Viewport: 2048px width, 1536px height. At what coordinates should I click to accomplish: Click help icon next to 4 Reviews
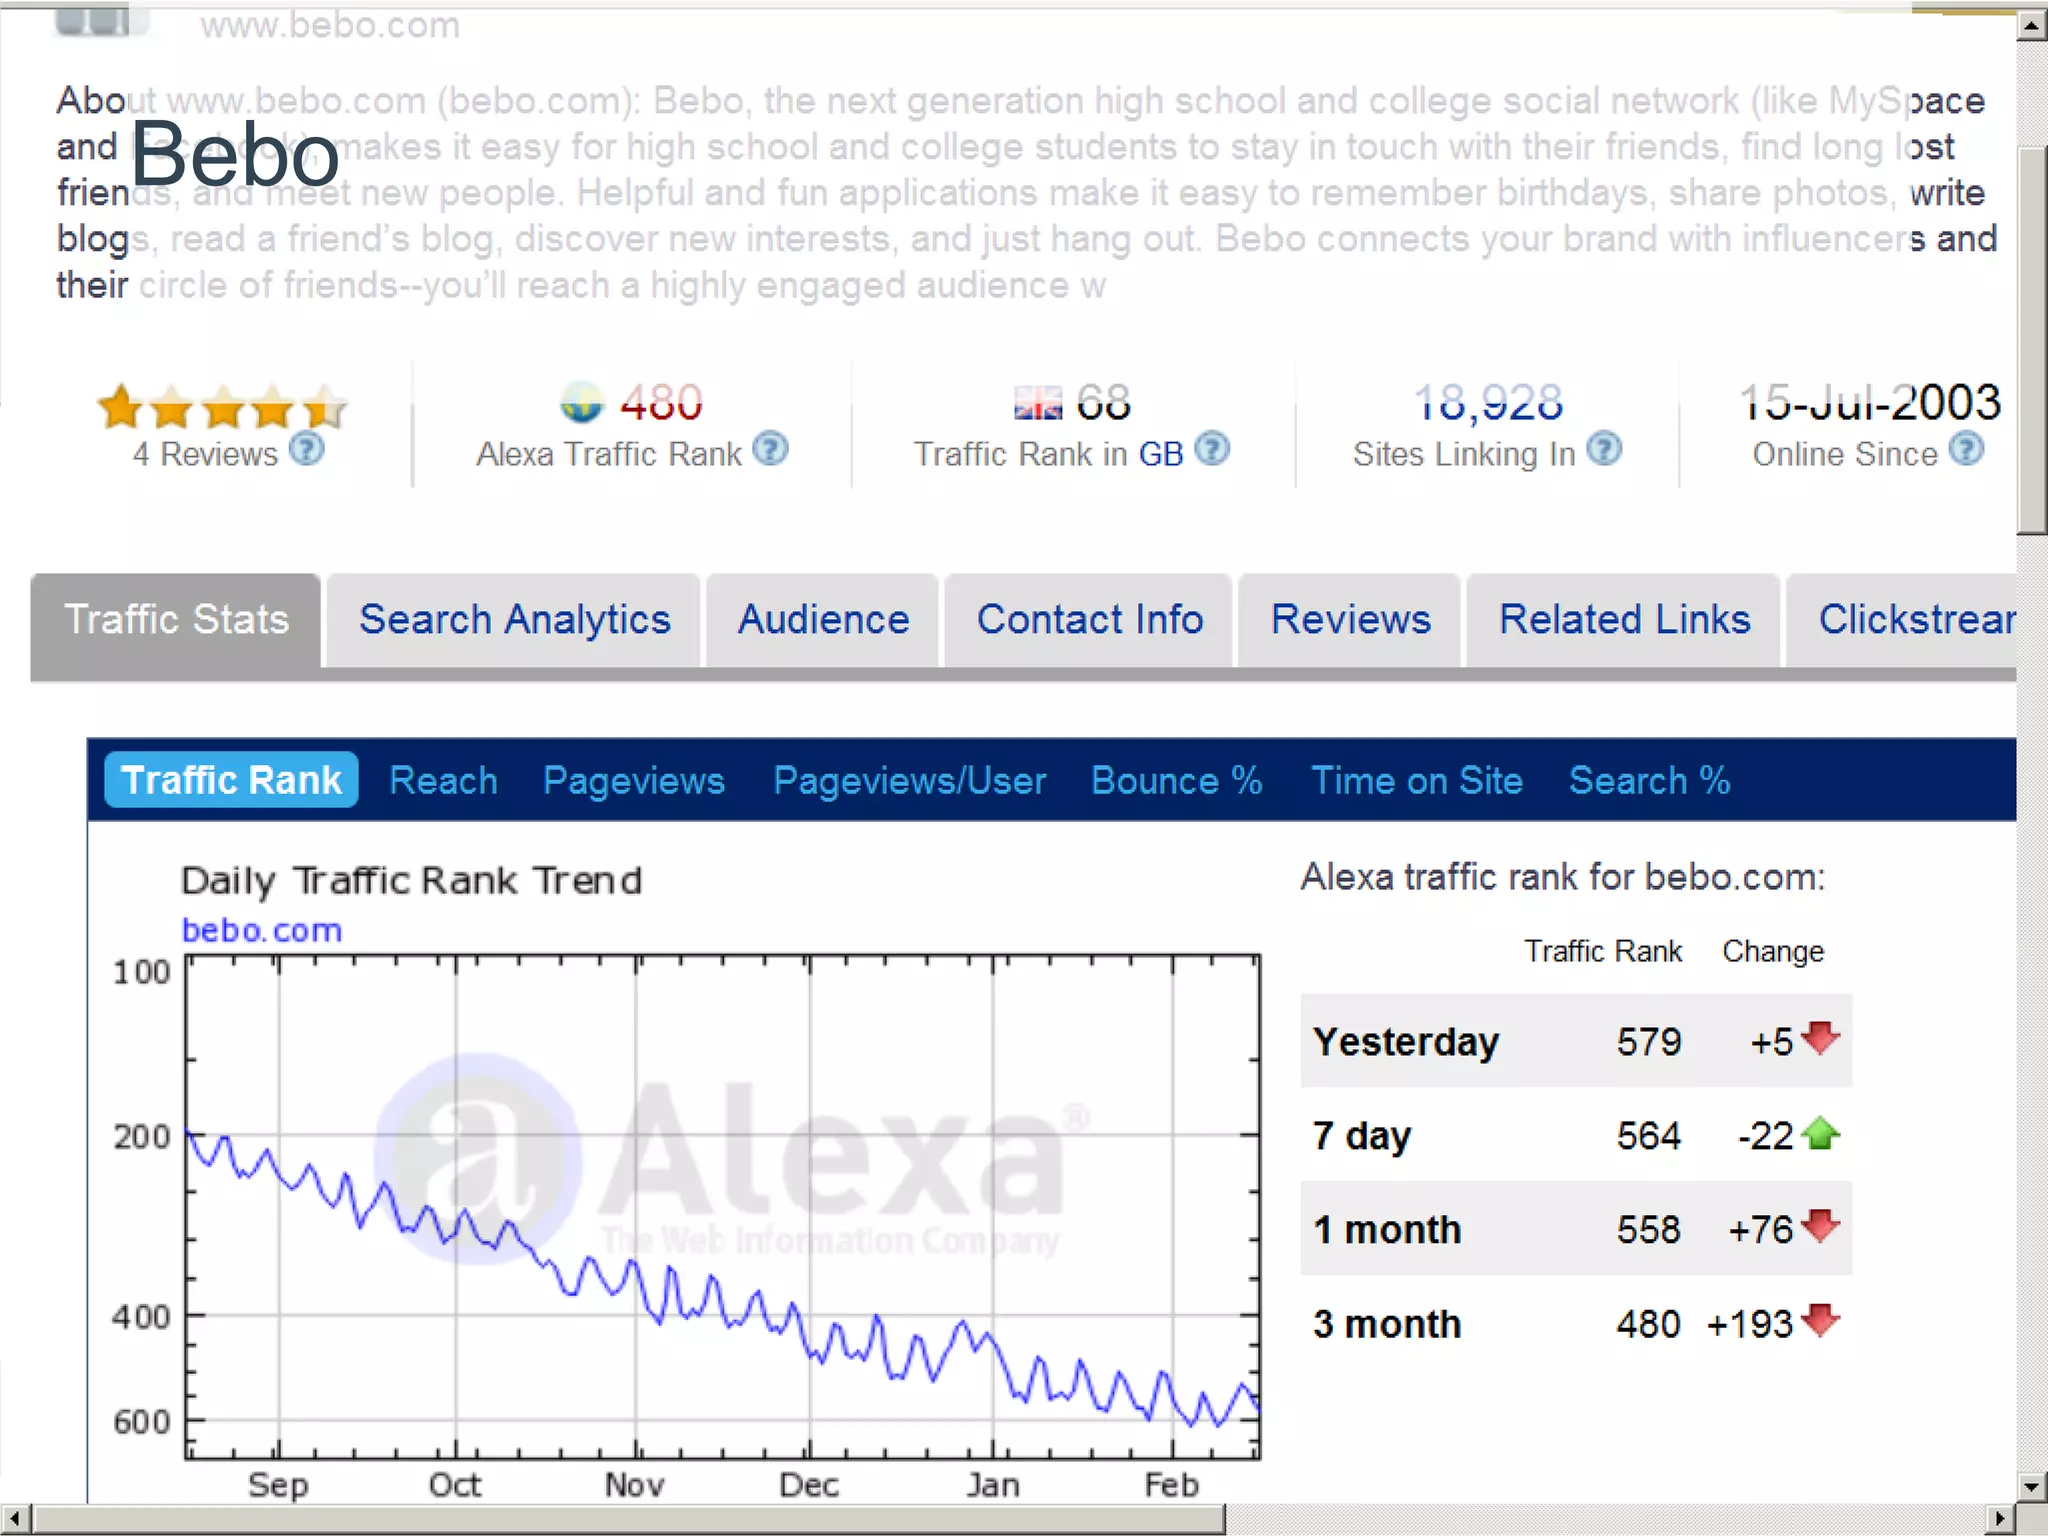coord(307,449)
